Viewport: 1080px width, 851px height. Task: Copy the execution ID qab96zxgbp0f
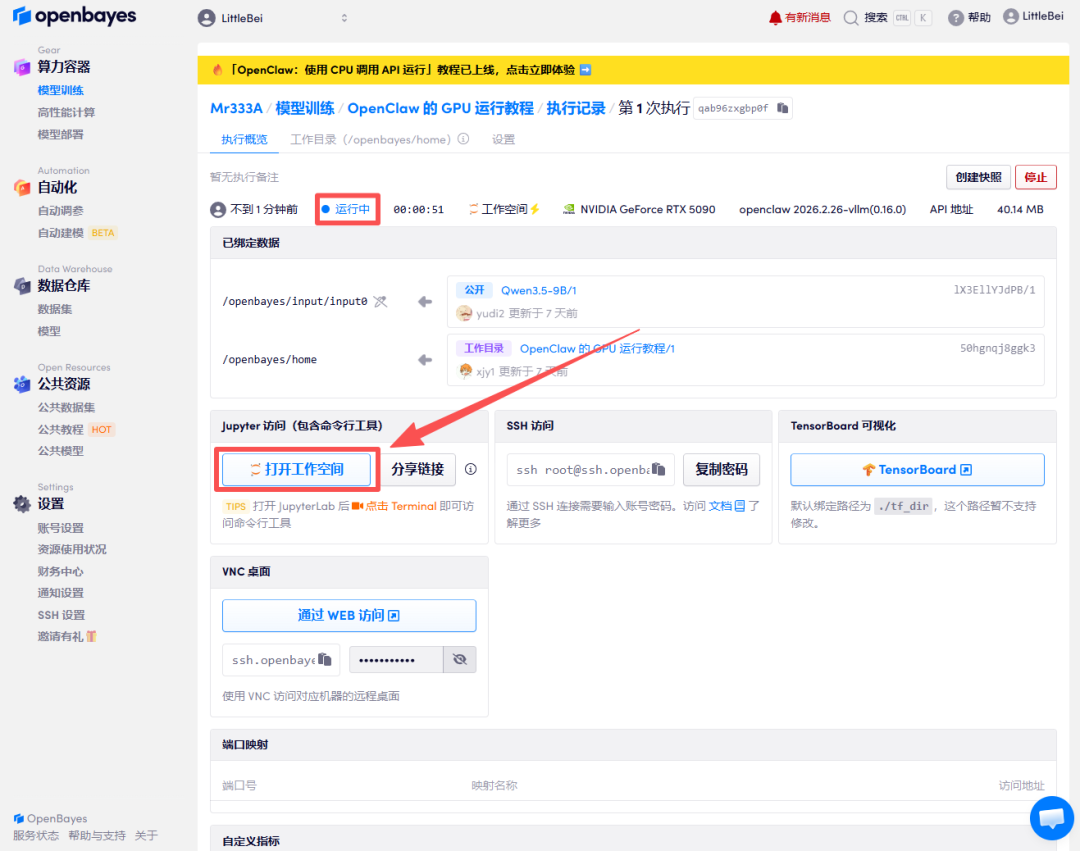tap(782, 108)
